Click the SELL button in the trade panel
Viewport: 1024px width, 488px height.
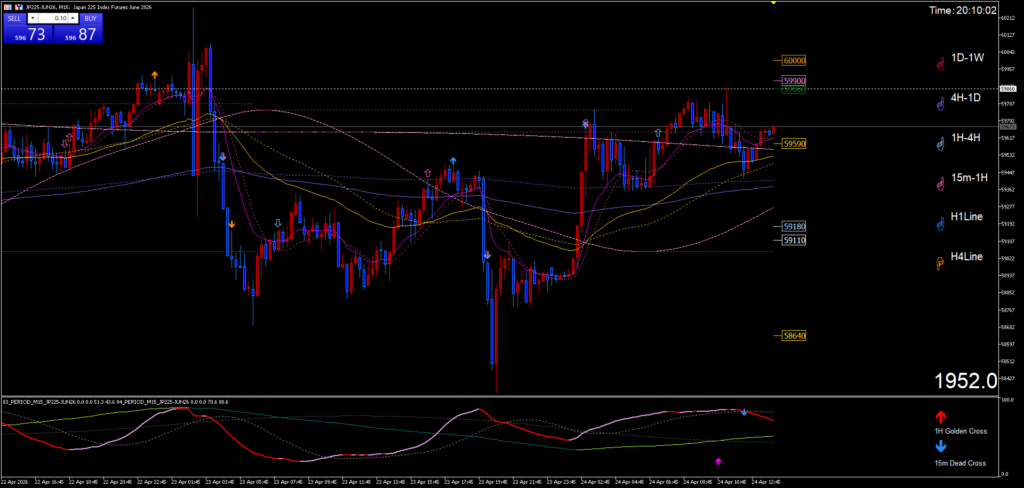(x=13, y=18)
